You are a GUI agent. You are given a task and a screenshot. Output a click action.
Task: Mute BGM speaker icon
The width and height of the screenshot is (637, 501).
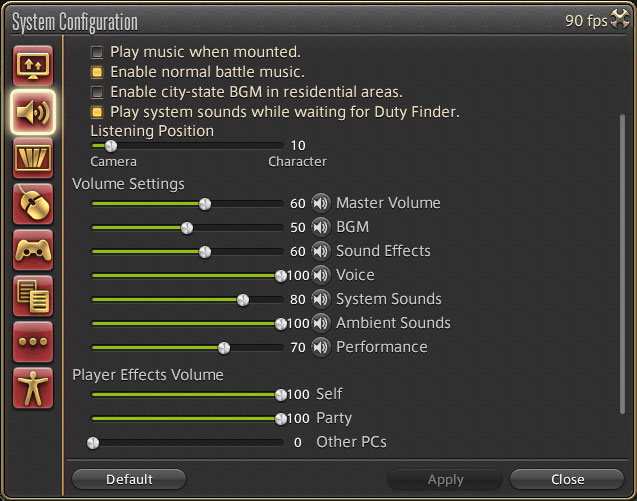tap(321, 227)
